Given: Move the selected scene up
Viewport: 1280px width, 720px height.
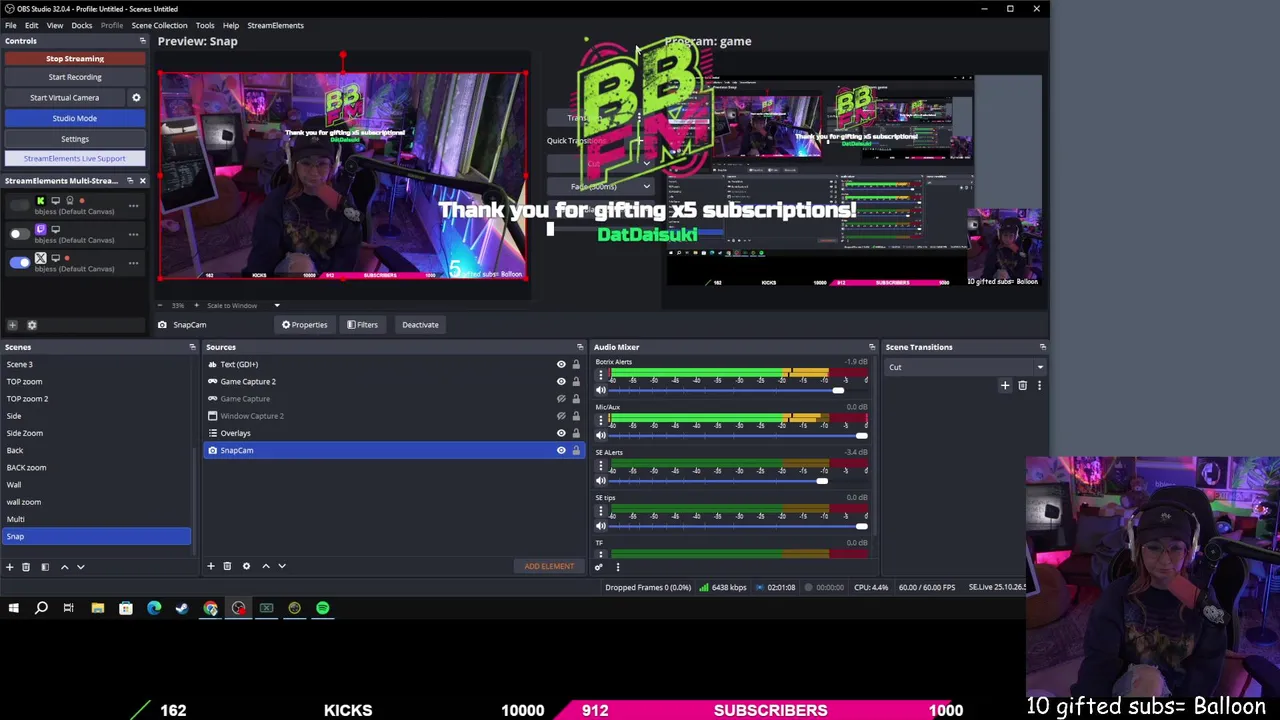Looking at the screenshot, I should click(64, 567).
